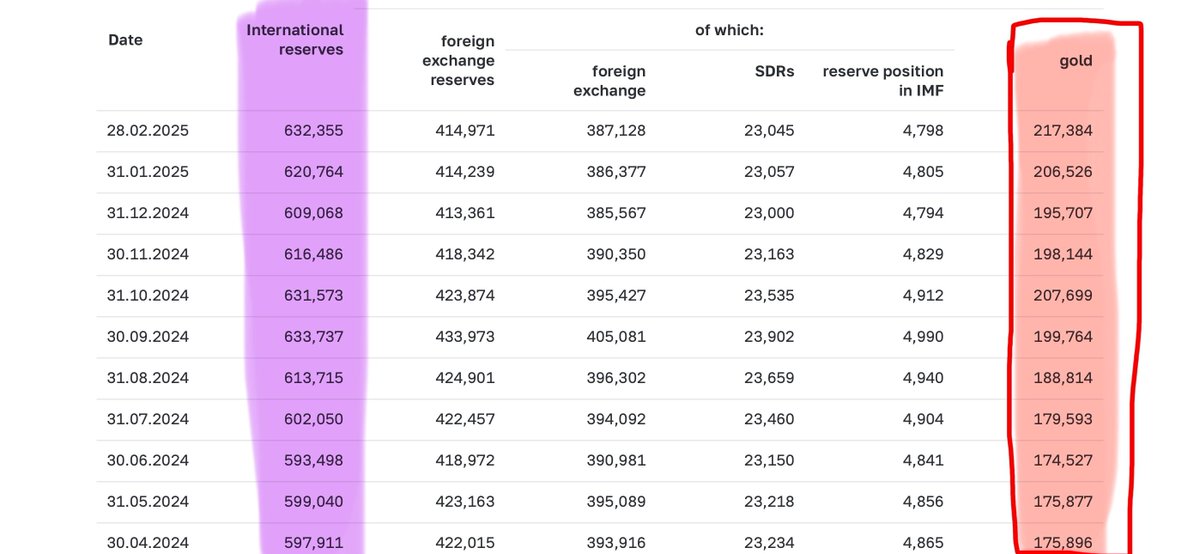Click the gold column header
1200x554 pixels.
[x=1076, y=61]
